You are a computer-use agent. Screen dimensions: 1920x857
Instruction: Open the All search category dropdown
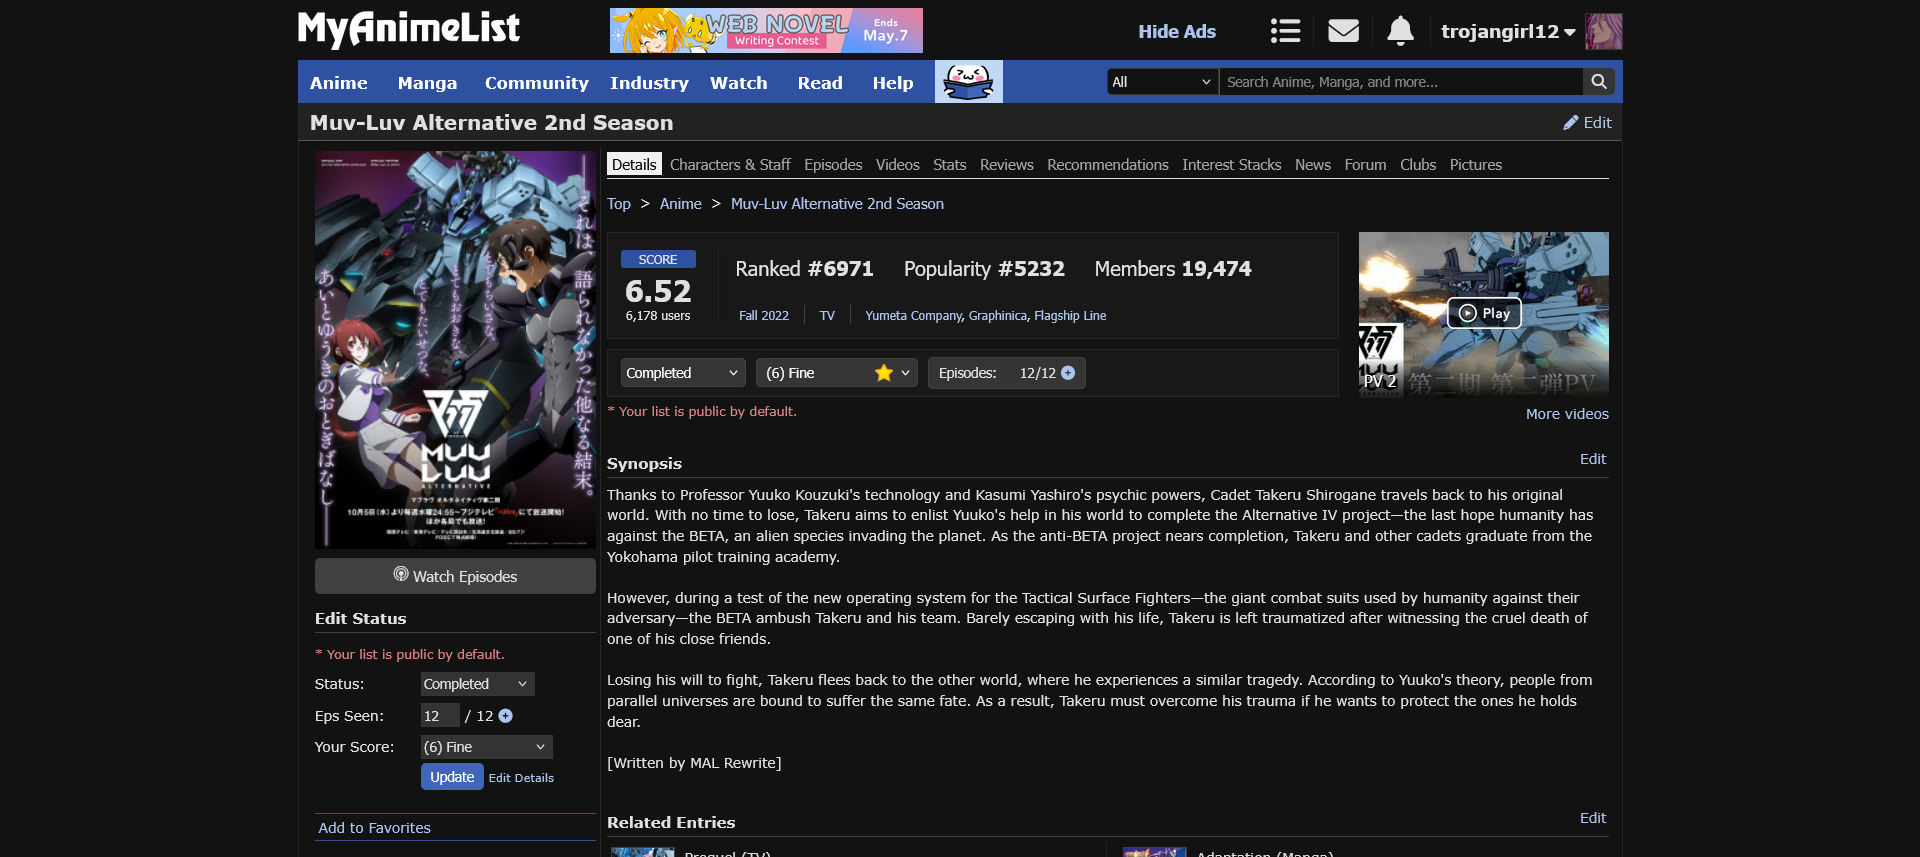tap(1162, 82)
